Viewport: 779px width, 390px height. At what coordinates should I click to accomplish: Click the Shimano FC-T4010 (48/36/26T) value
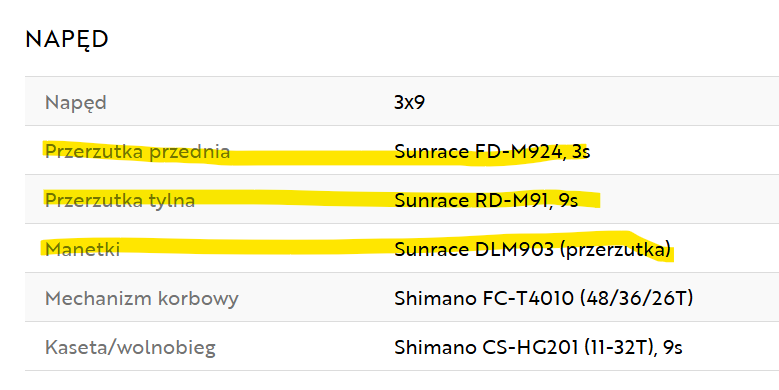(x=544, y=298)
